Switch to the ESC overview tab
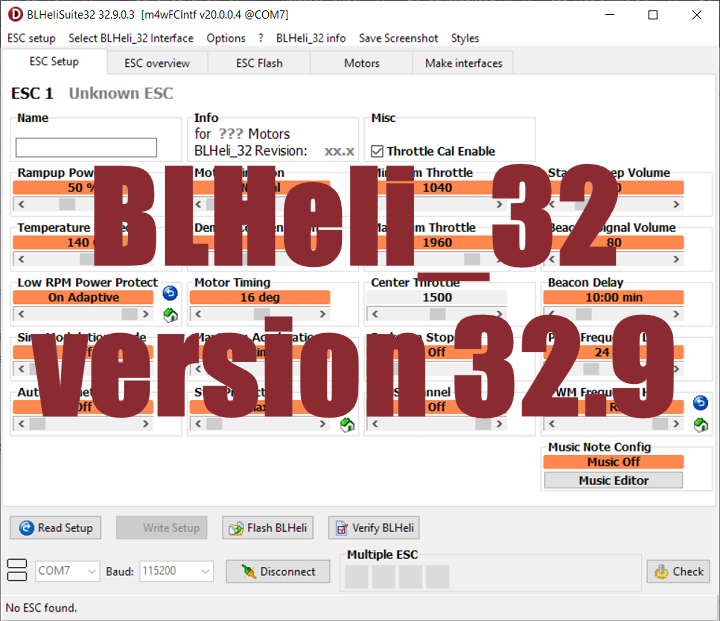The height and width of the screenshot is (621, 720). 157,63
